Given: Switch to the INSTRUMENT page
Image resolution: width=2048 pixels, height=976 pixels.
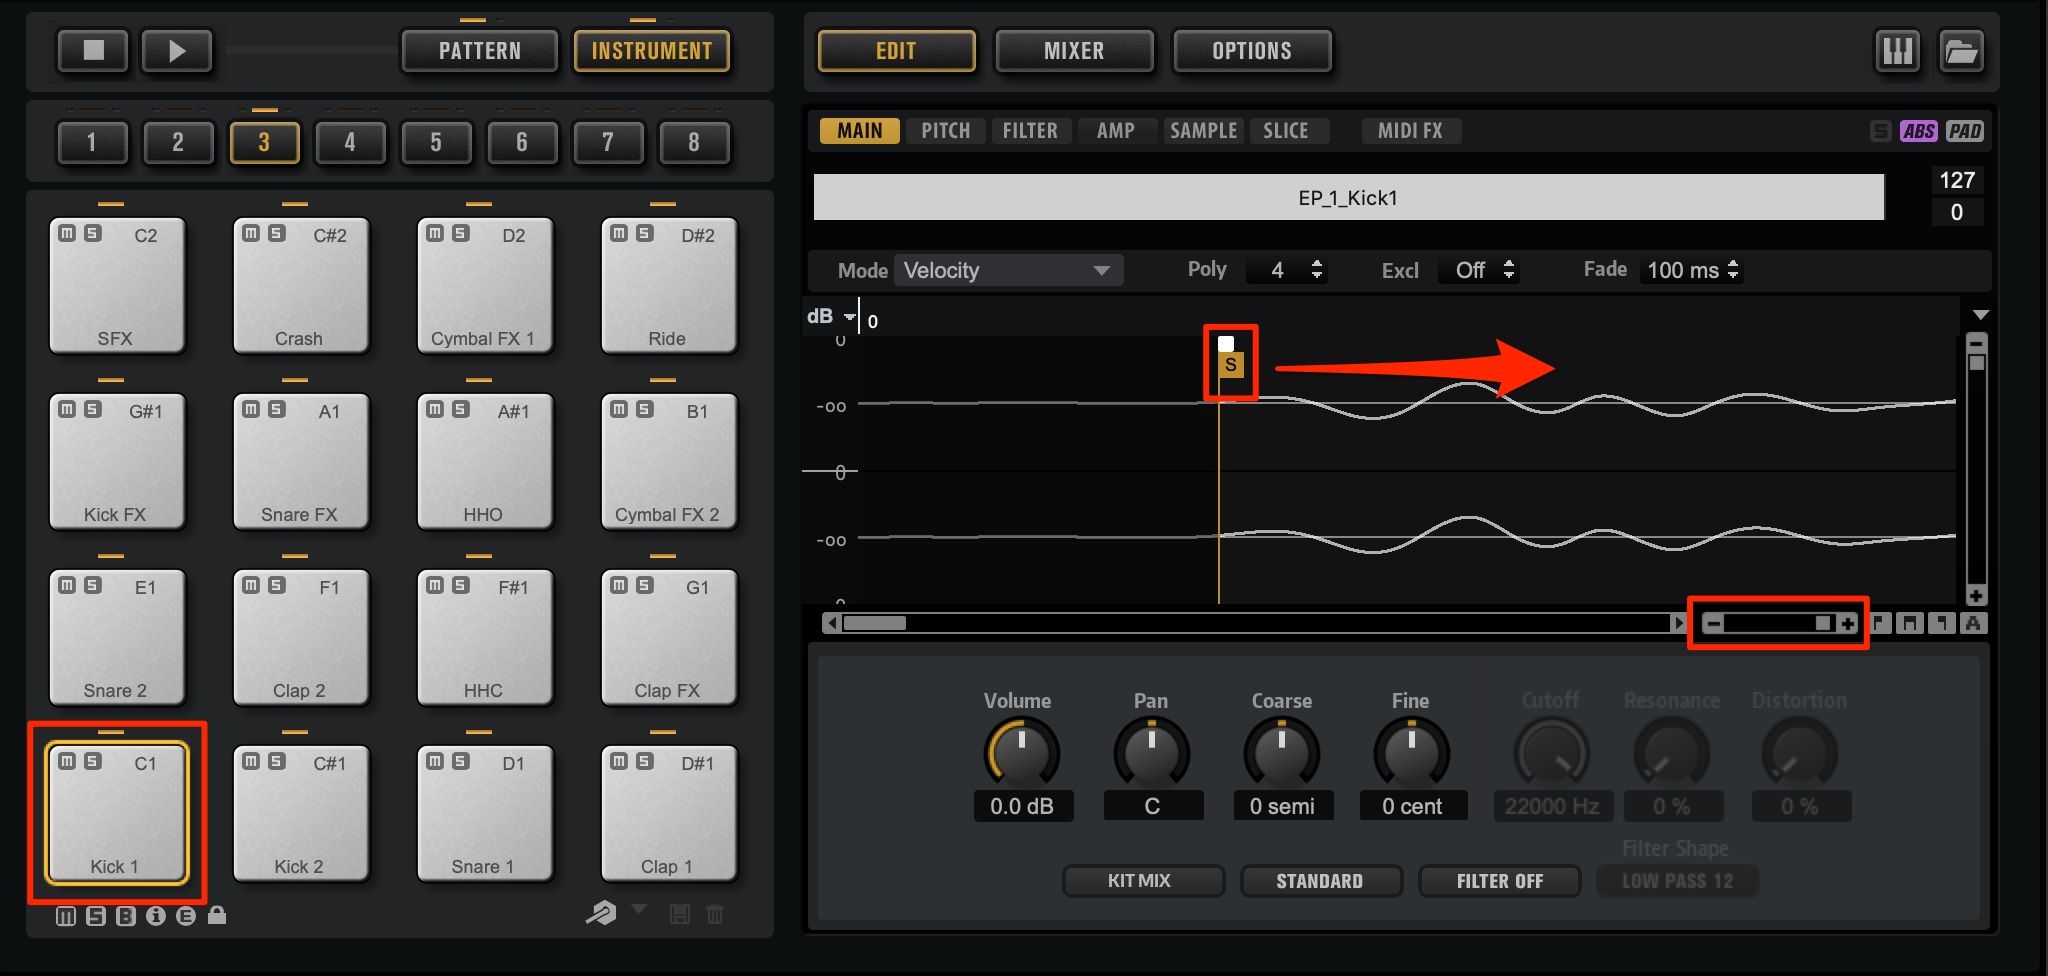Looking at the screenshot, I should [x=652, y=51].
